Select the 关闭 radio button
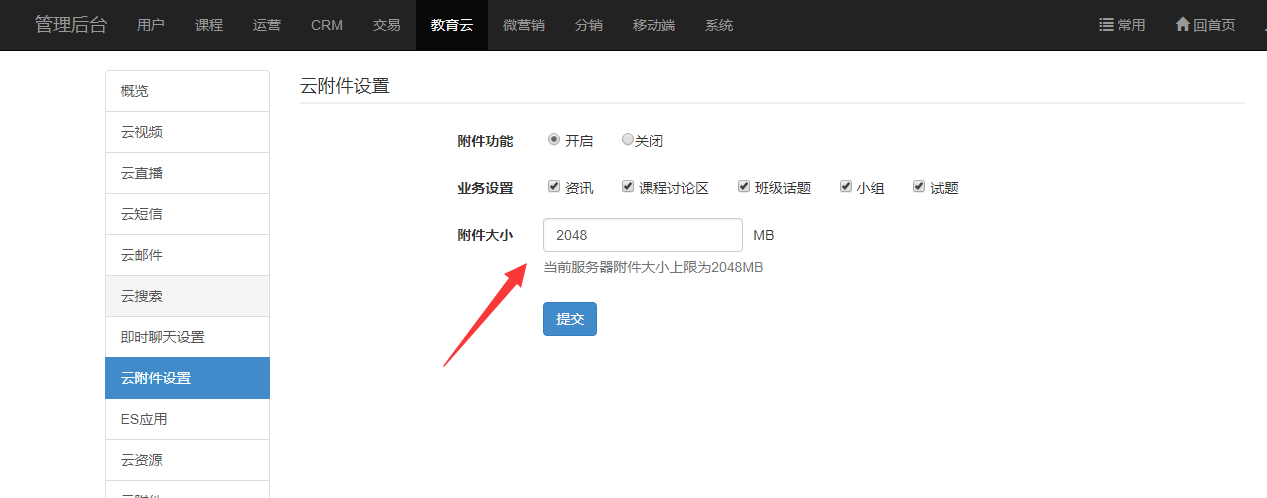1267x498 pixels. (x=628, y=140)
